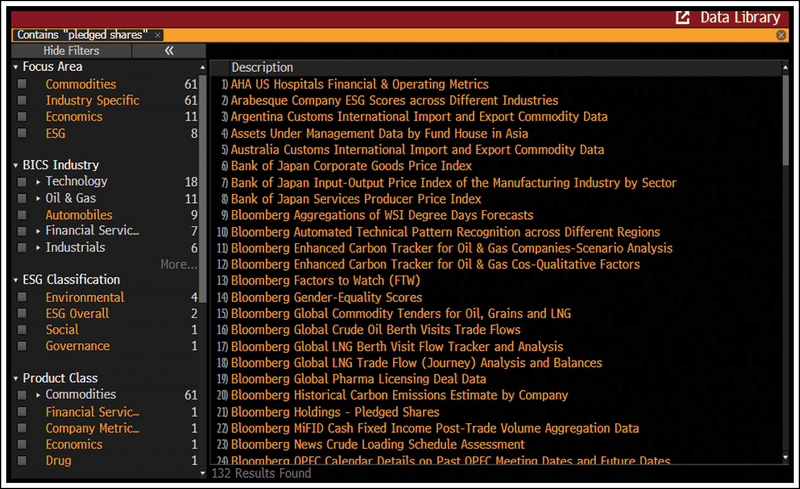The image size is (800, 489).
Task: Expand the Technology industry tree node
Action: (x=38, y=182)
